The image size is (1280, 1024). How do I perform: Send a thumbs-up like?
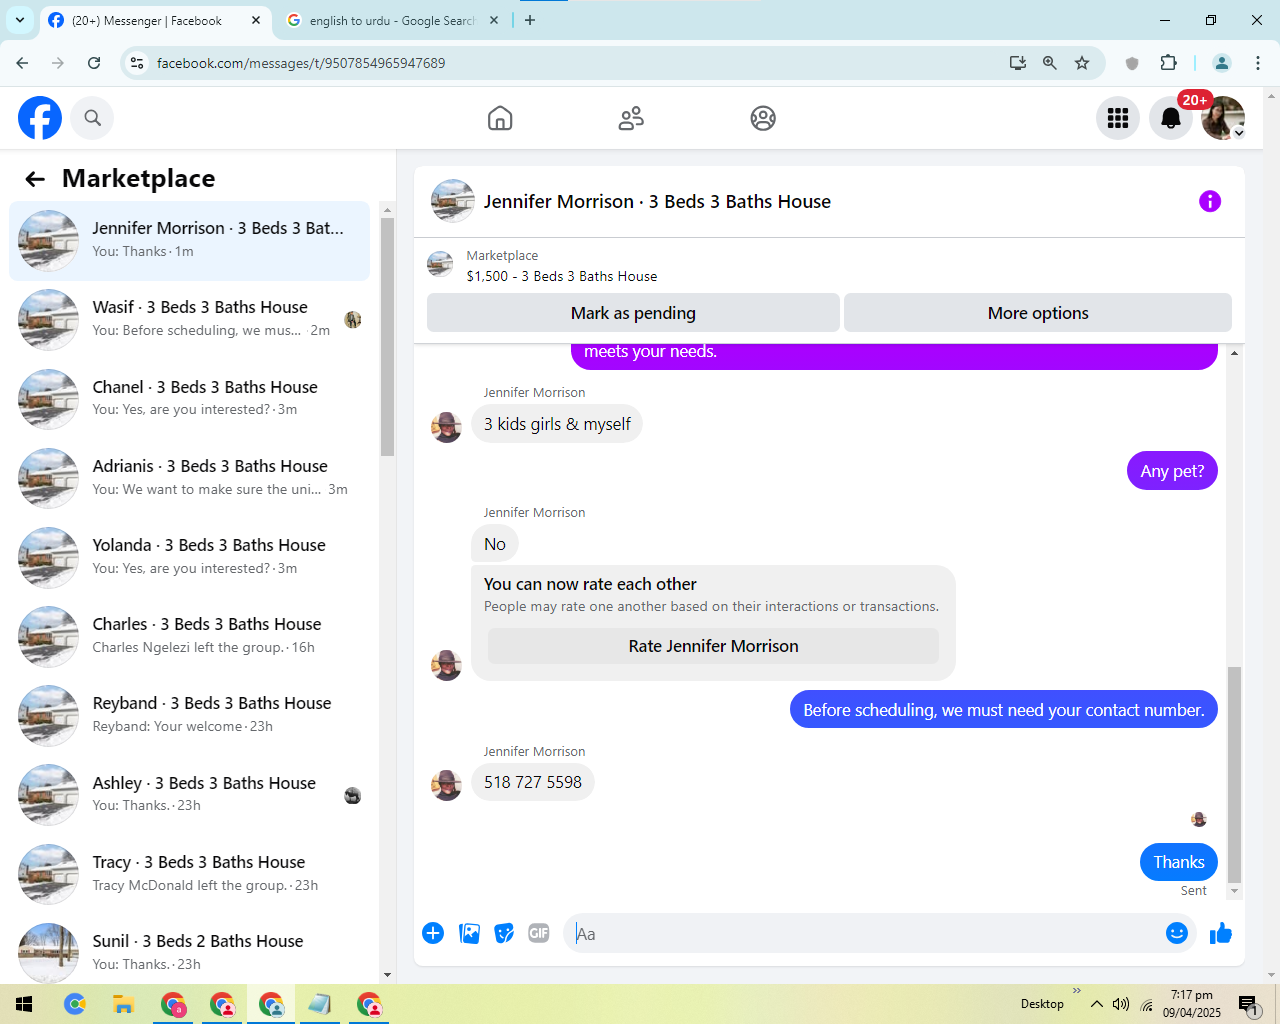(1221, 933)
